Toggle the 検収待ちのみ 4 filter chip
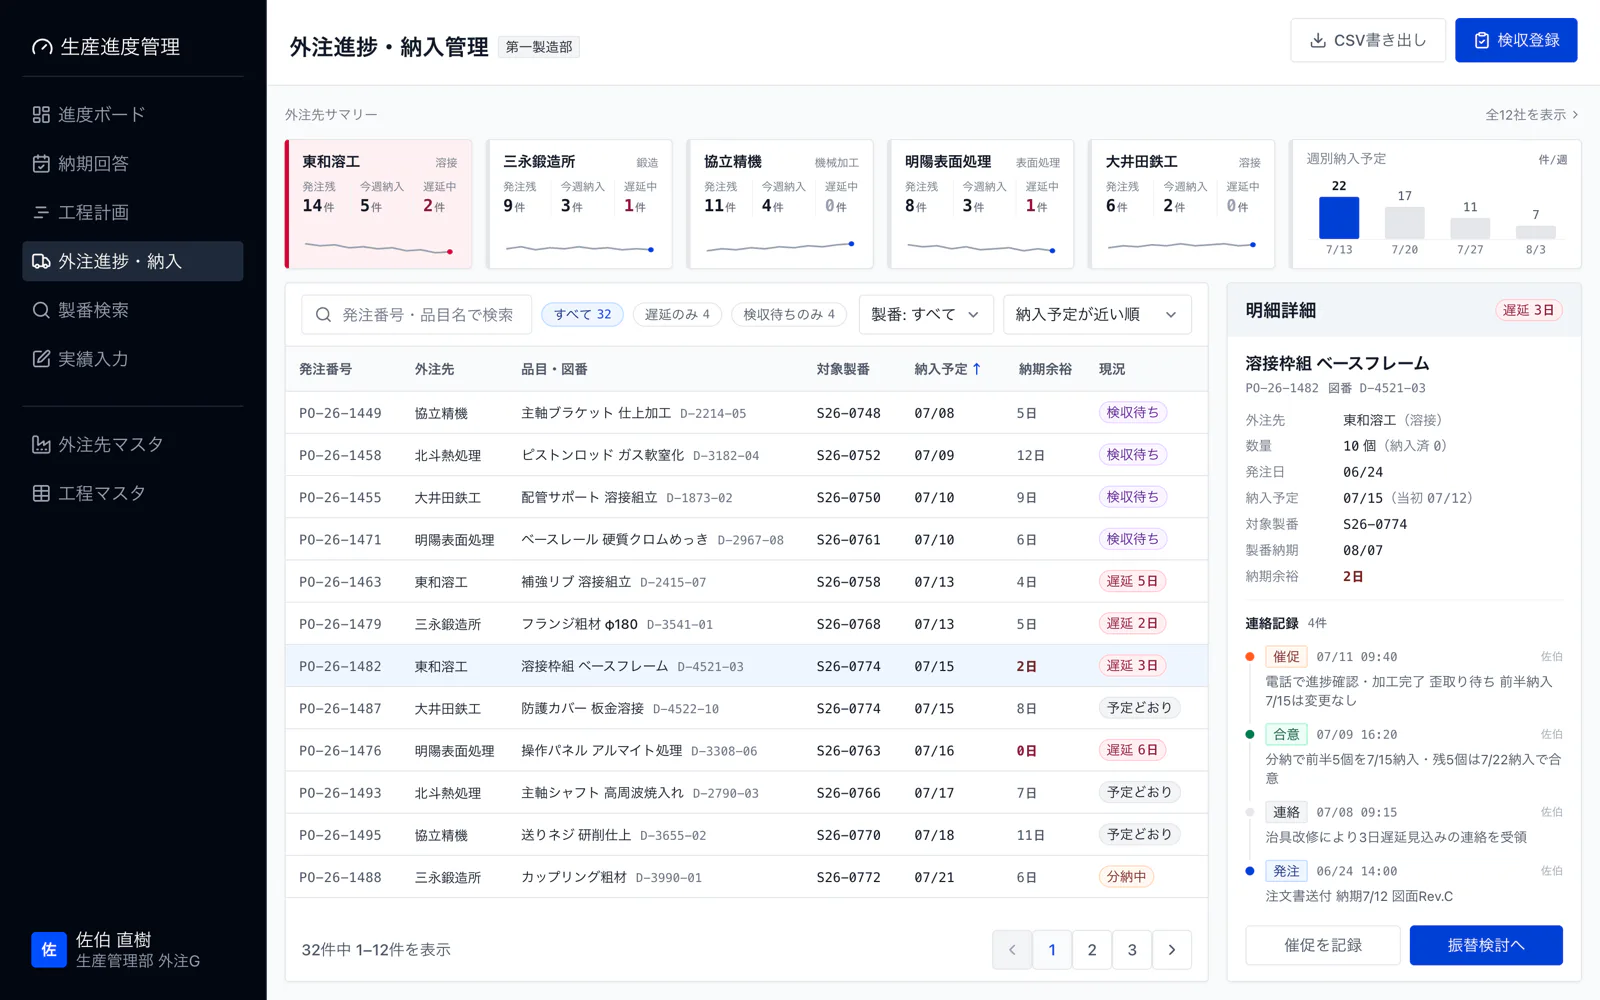Viewport: 1600px width, 1000px height. [789, 314]
